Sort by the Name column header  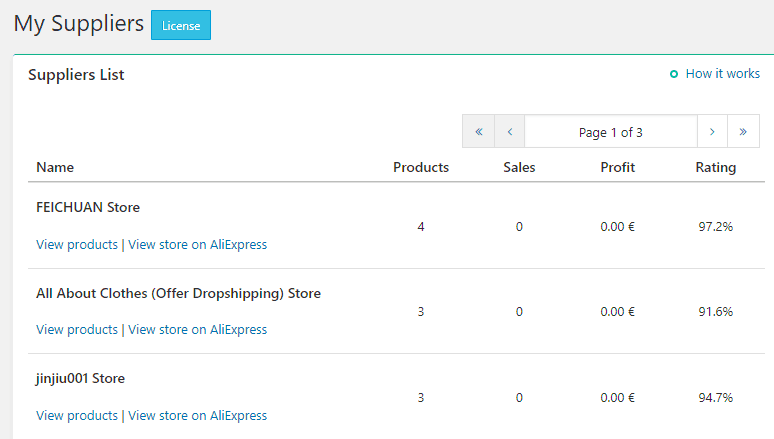tap(55, 167)
